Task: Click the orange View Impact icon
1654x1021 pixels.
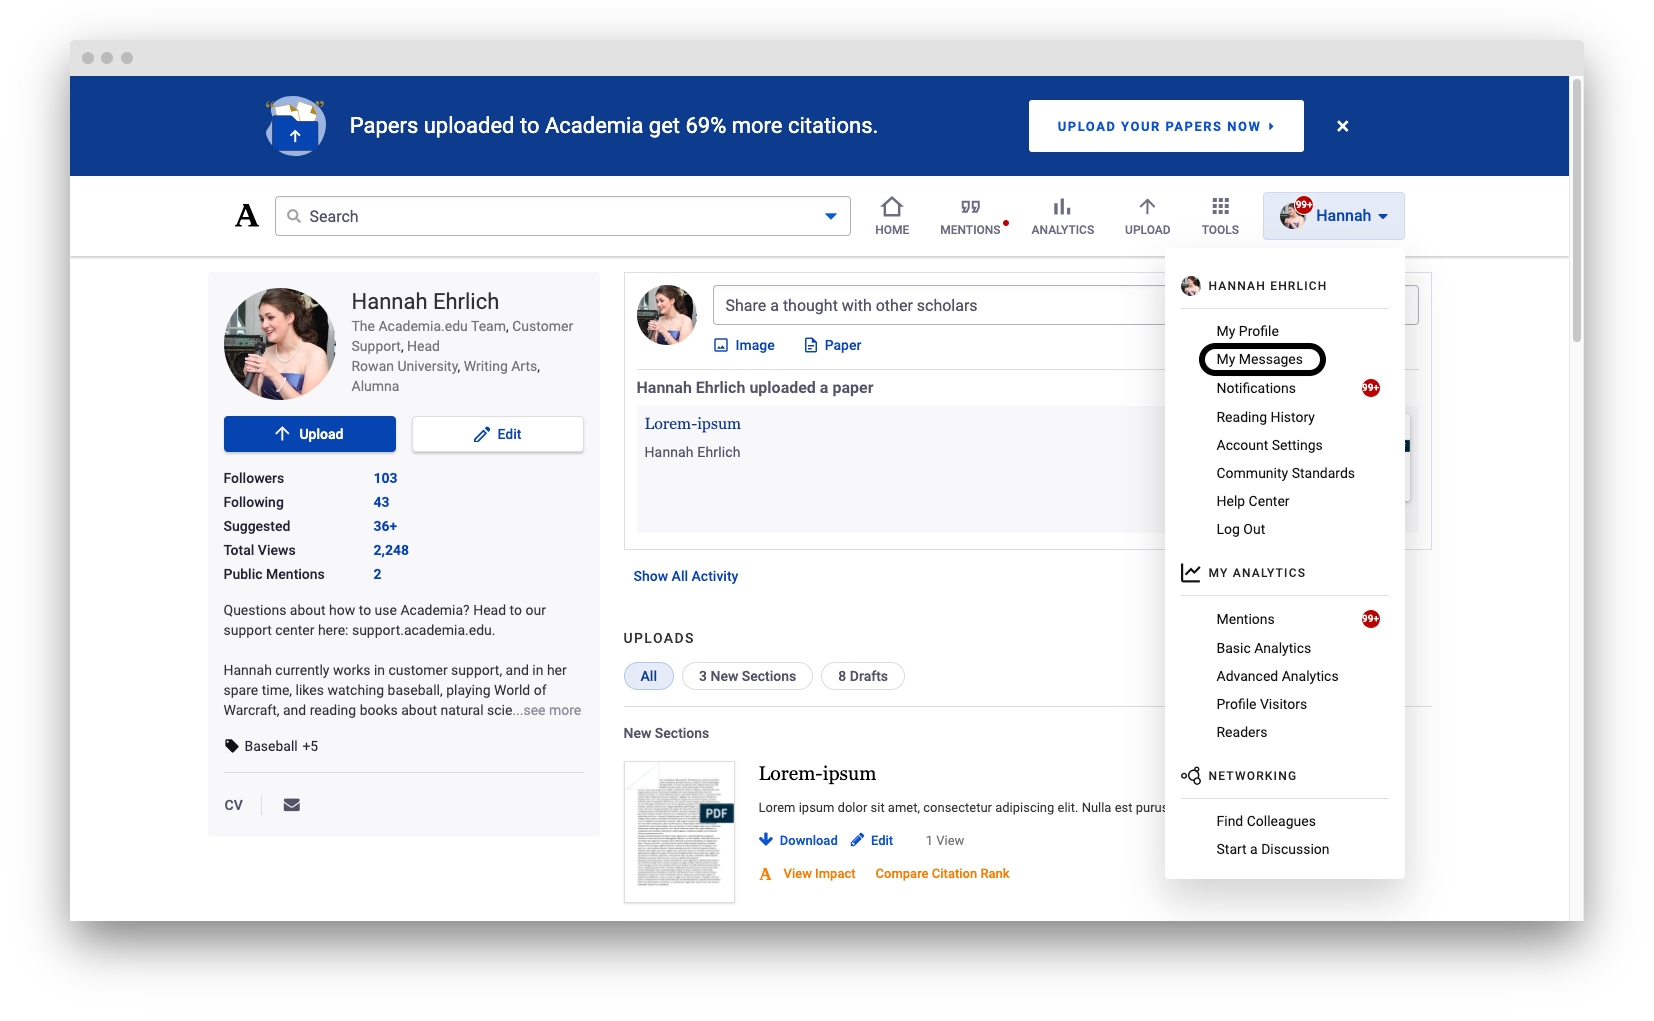Action: [766, 874]
